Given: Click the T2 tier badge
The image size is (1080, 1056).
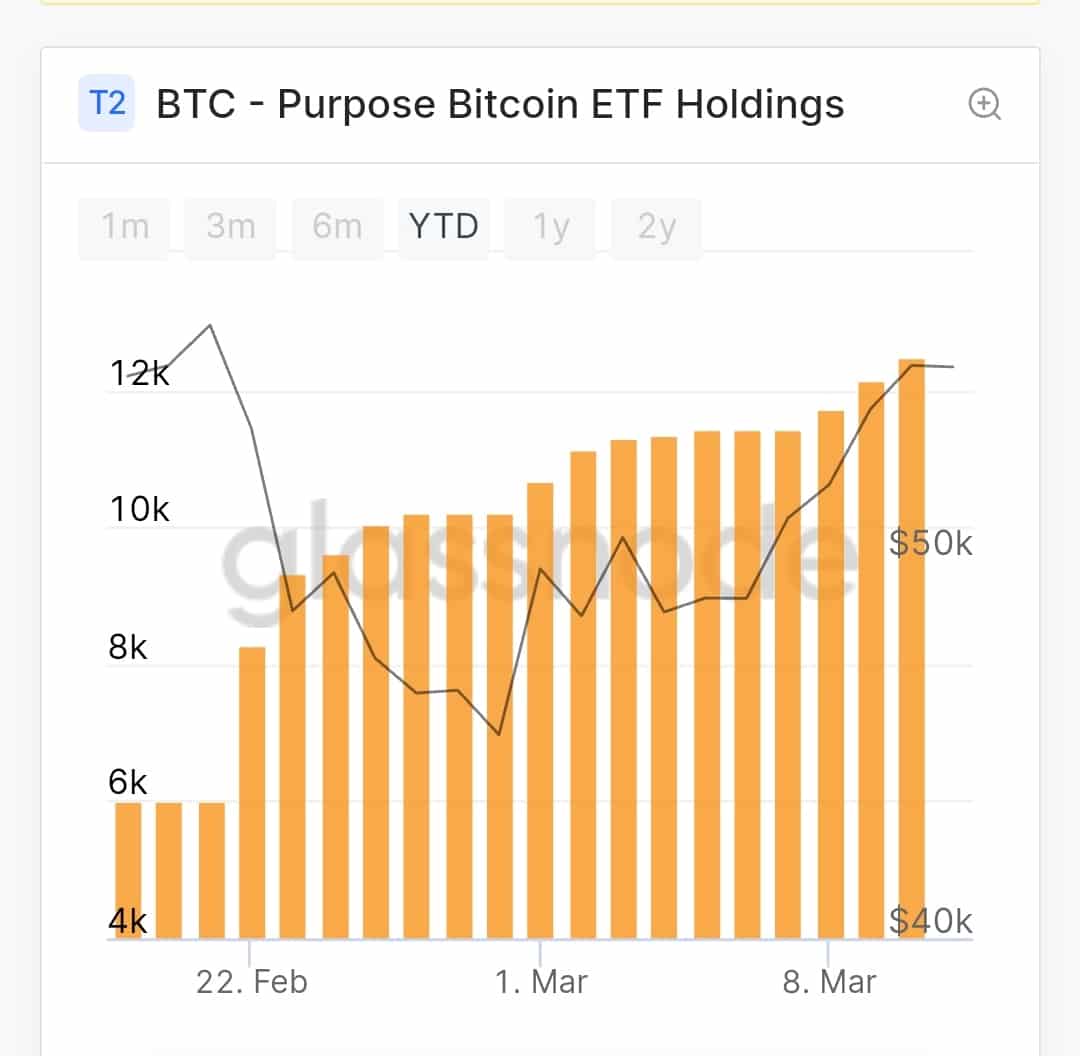Looking at the screenshot, I should coord(107,104).
